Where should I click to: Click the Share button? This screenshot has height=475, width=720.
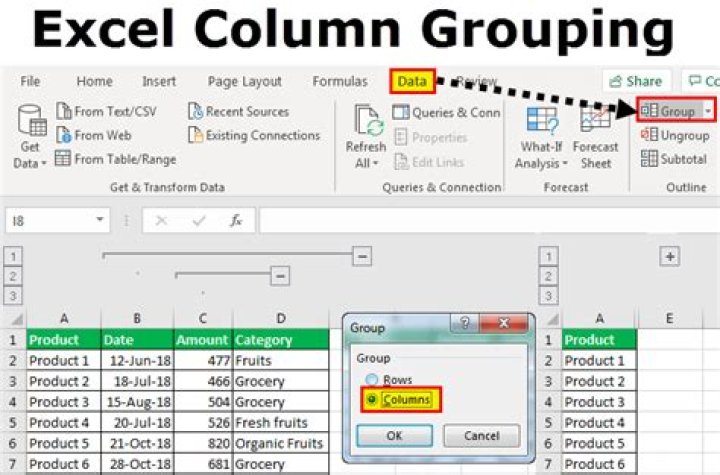coord(636,81)
